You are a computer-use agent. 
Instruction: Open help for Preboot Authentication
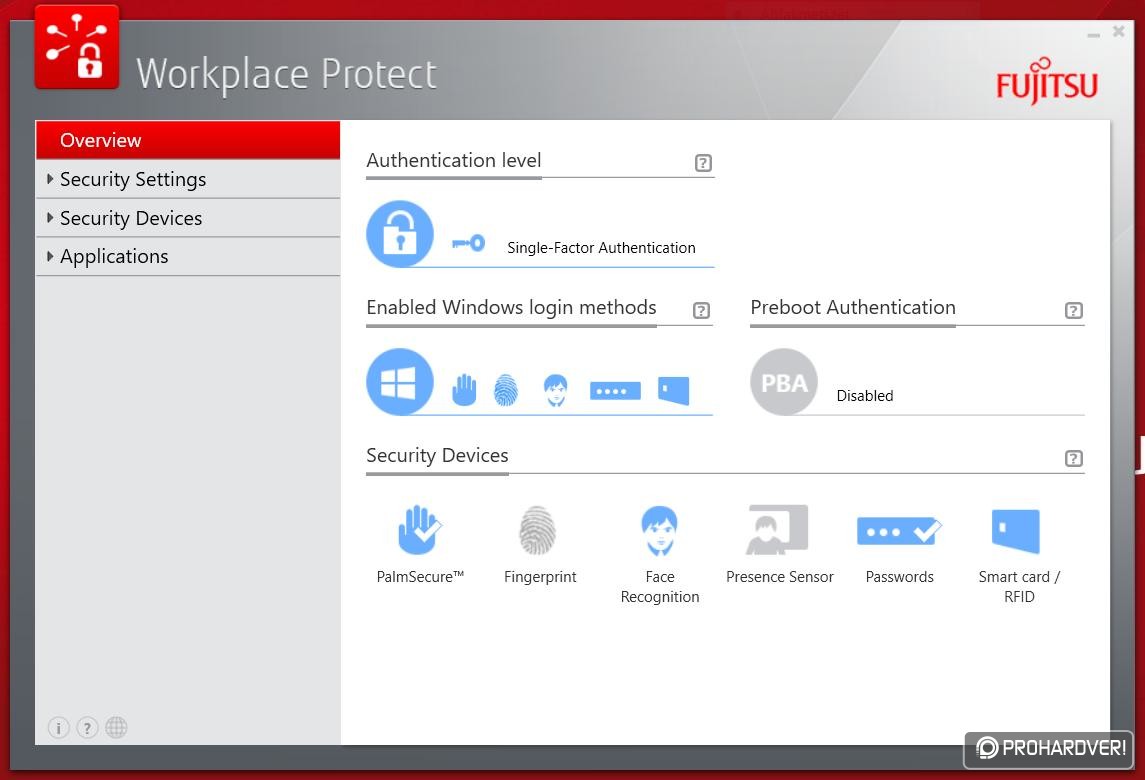(x=1073, y=310)
